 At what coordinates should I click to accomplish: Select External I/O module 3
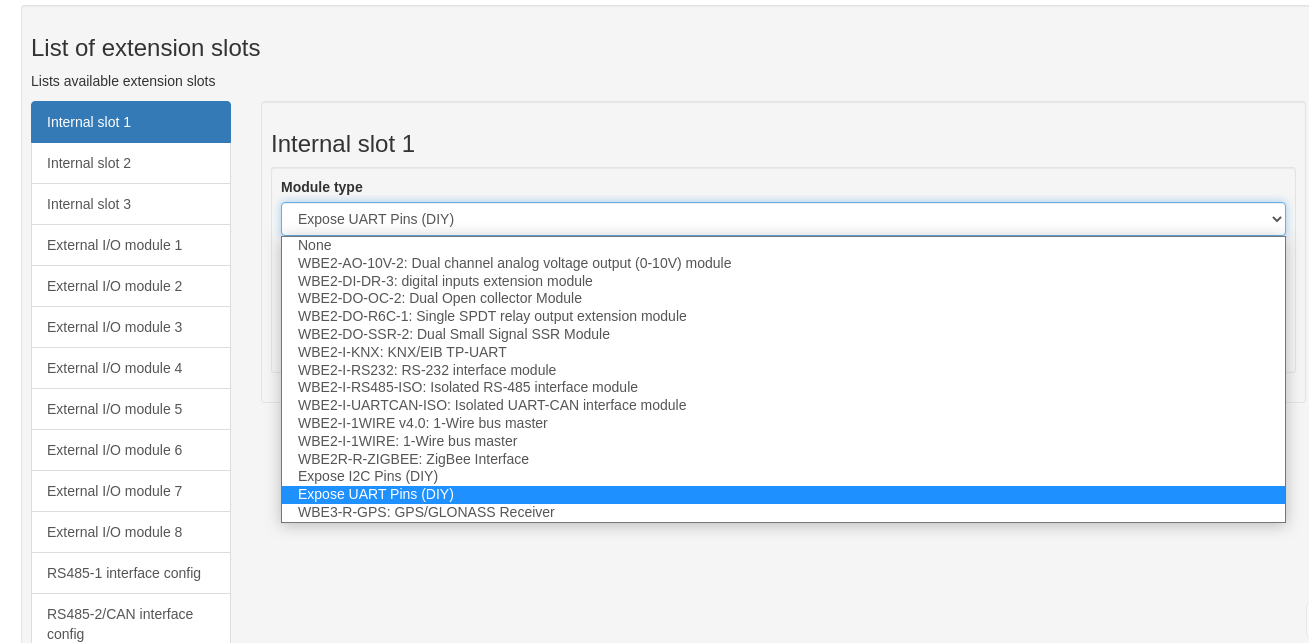(131, 327)
